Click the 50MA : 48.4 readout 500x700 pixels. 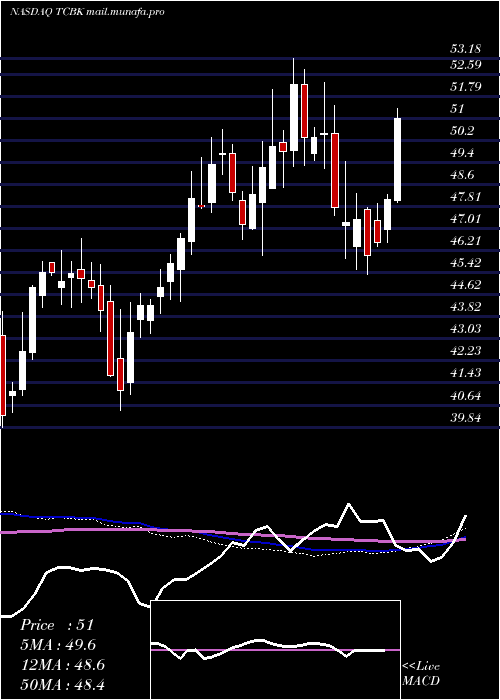pyautogui.click(x=62, y=684)
